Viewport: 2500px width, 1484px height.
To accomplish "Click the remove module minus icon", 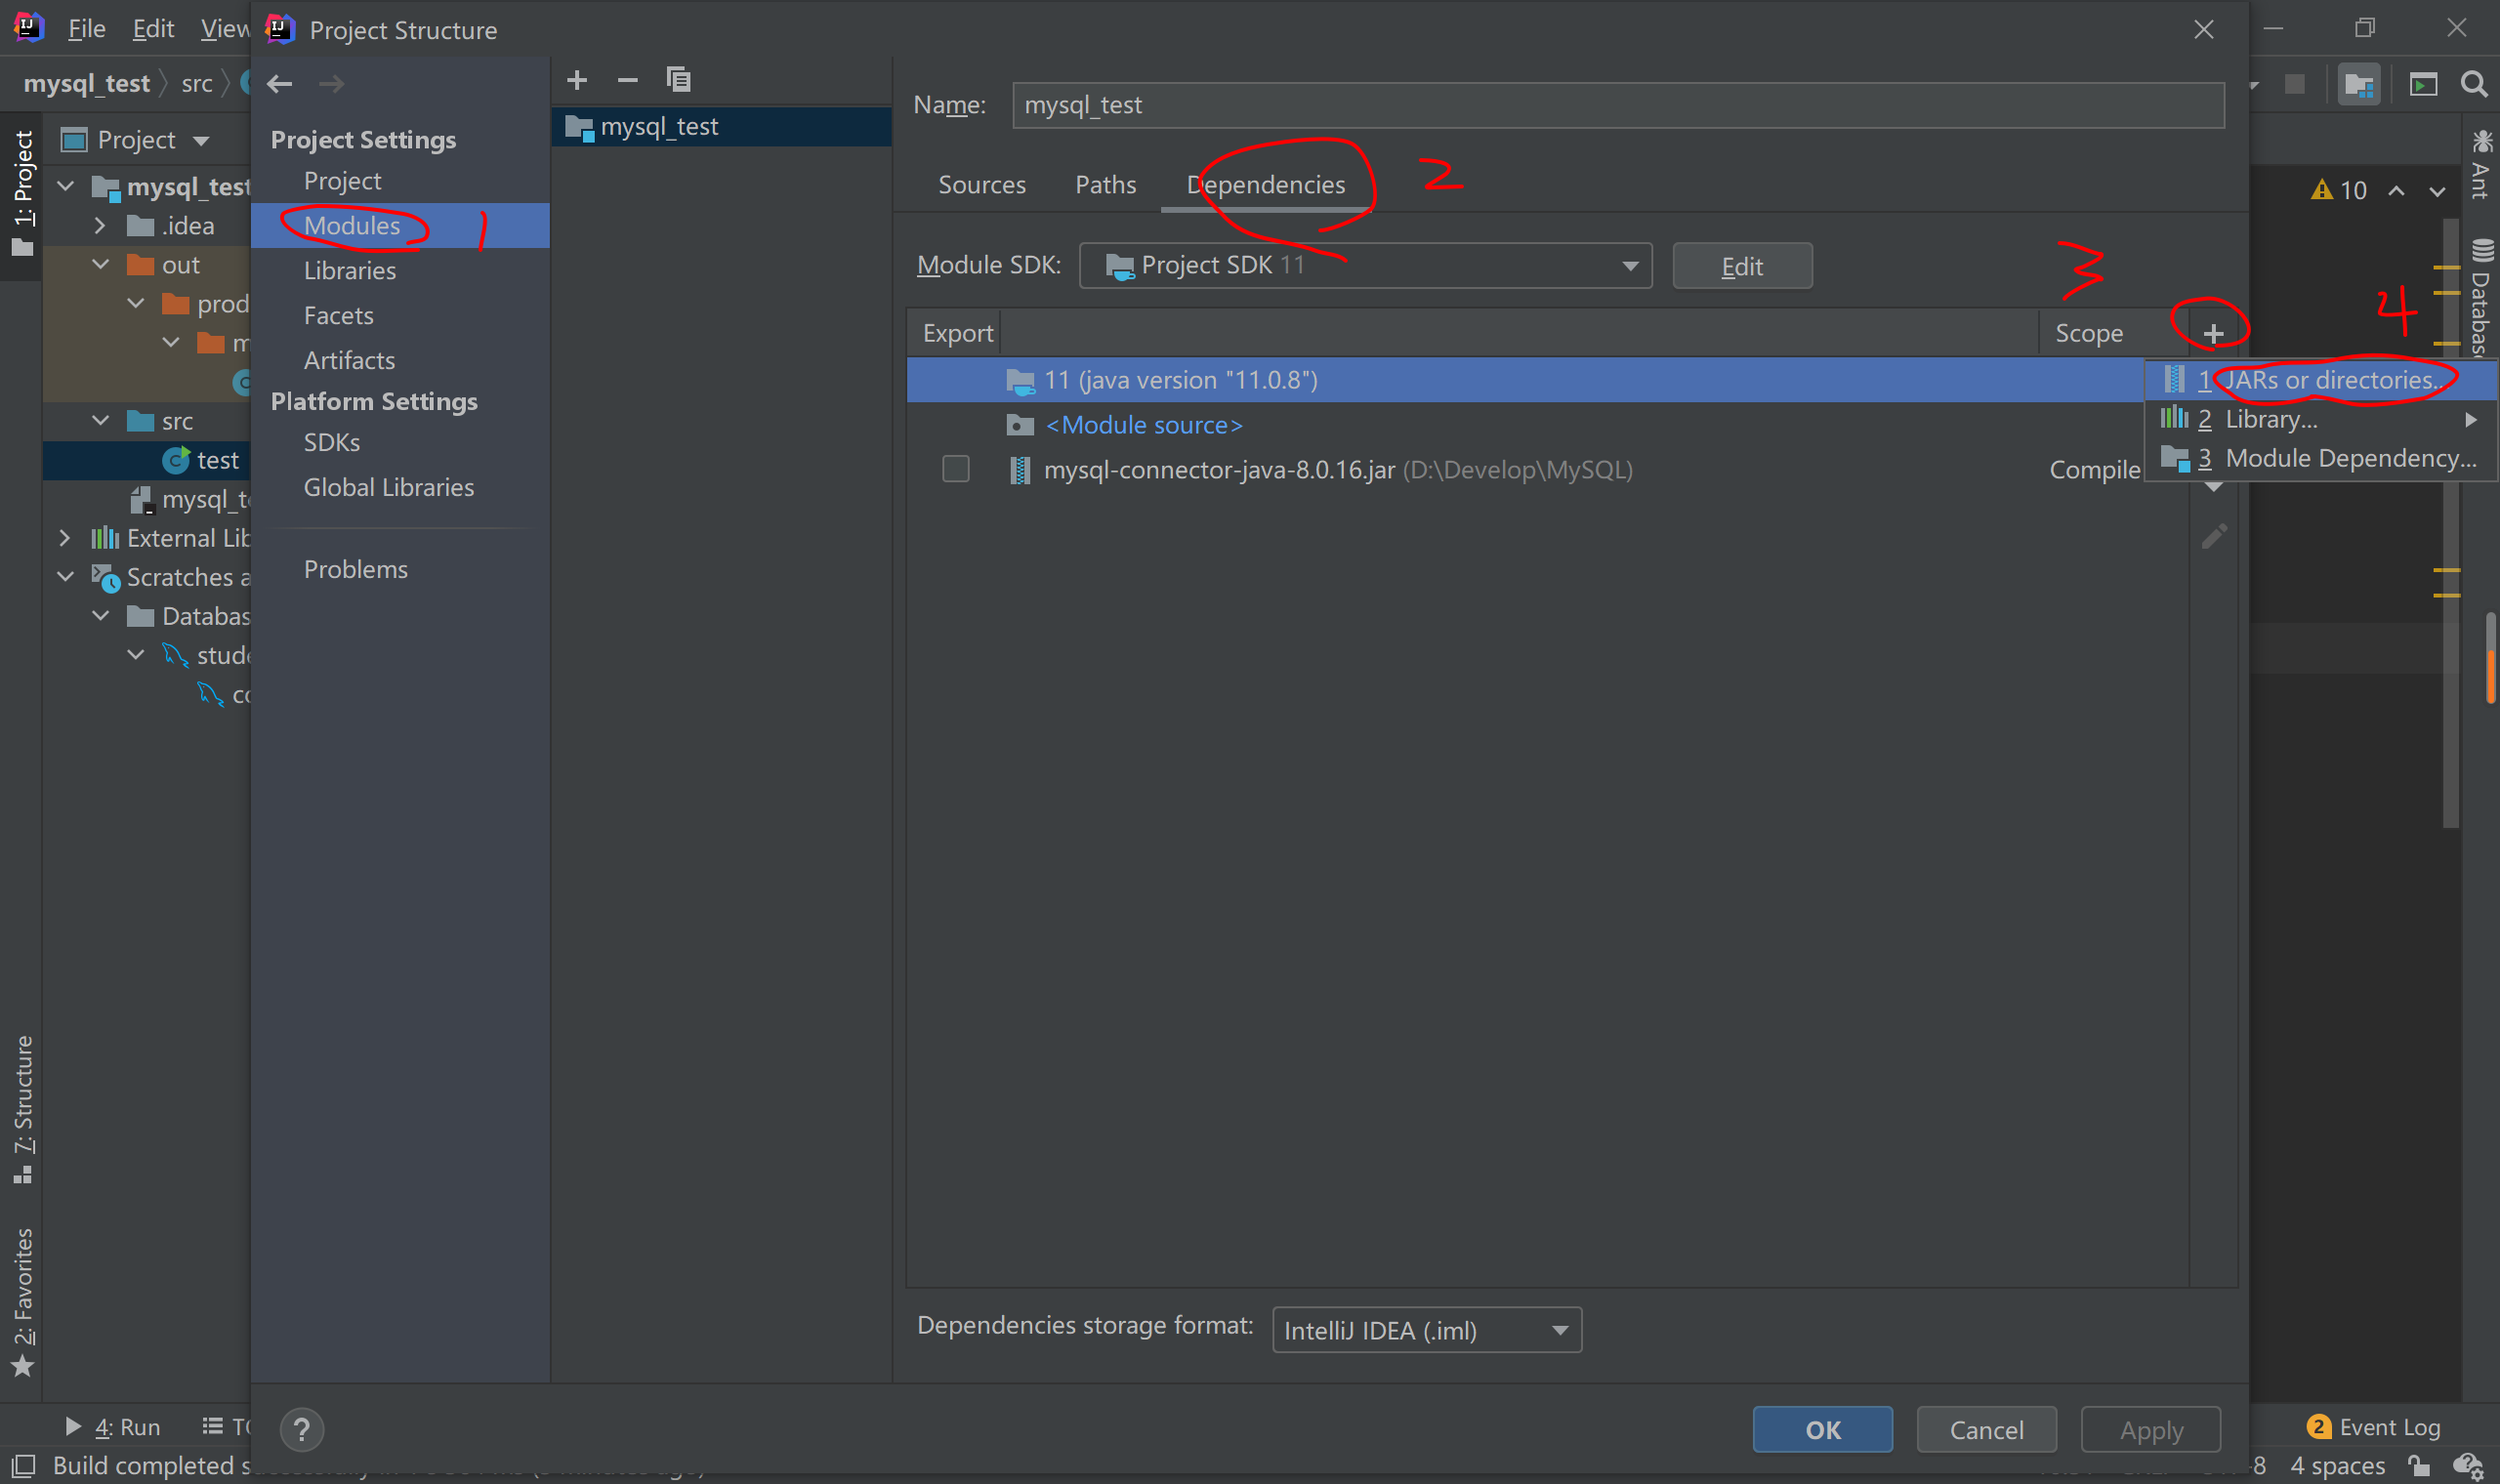I will [627, 80].
